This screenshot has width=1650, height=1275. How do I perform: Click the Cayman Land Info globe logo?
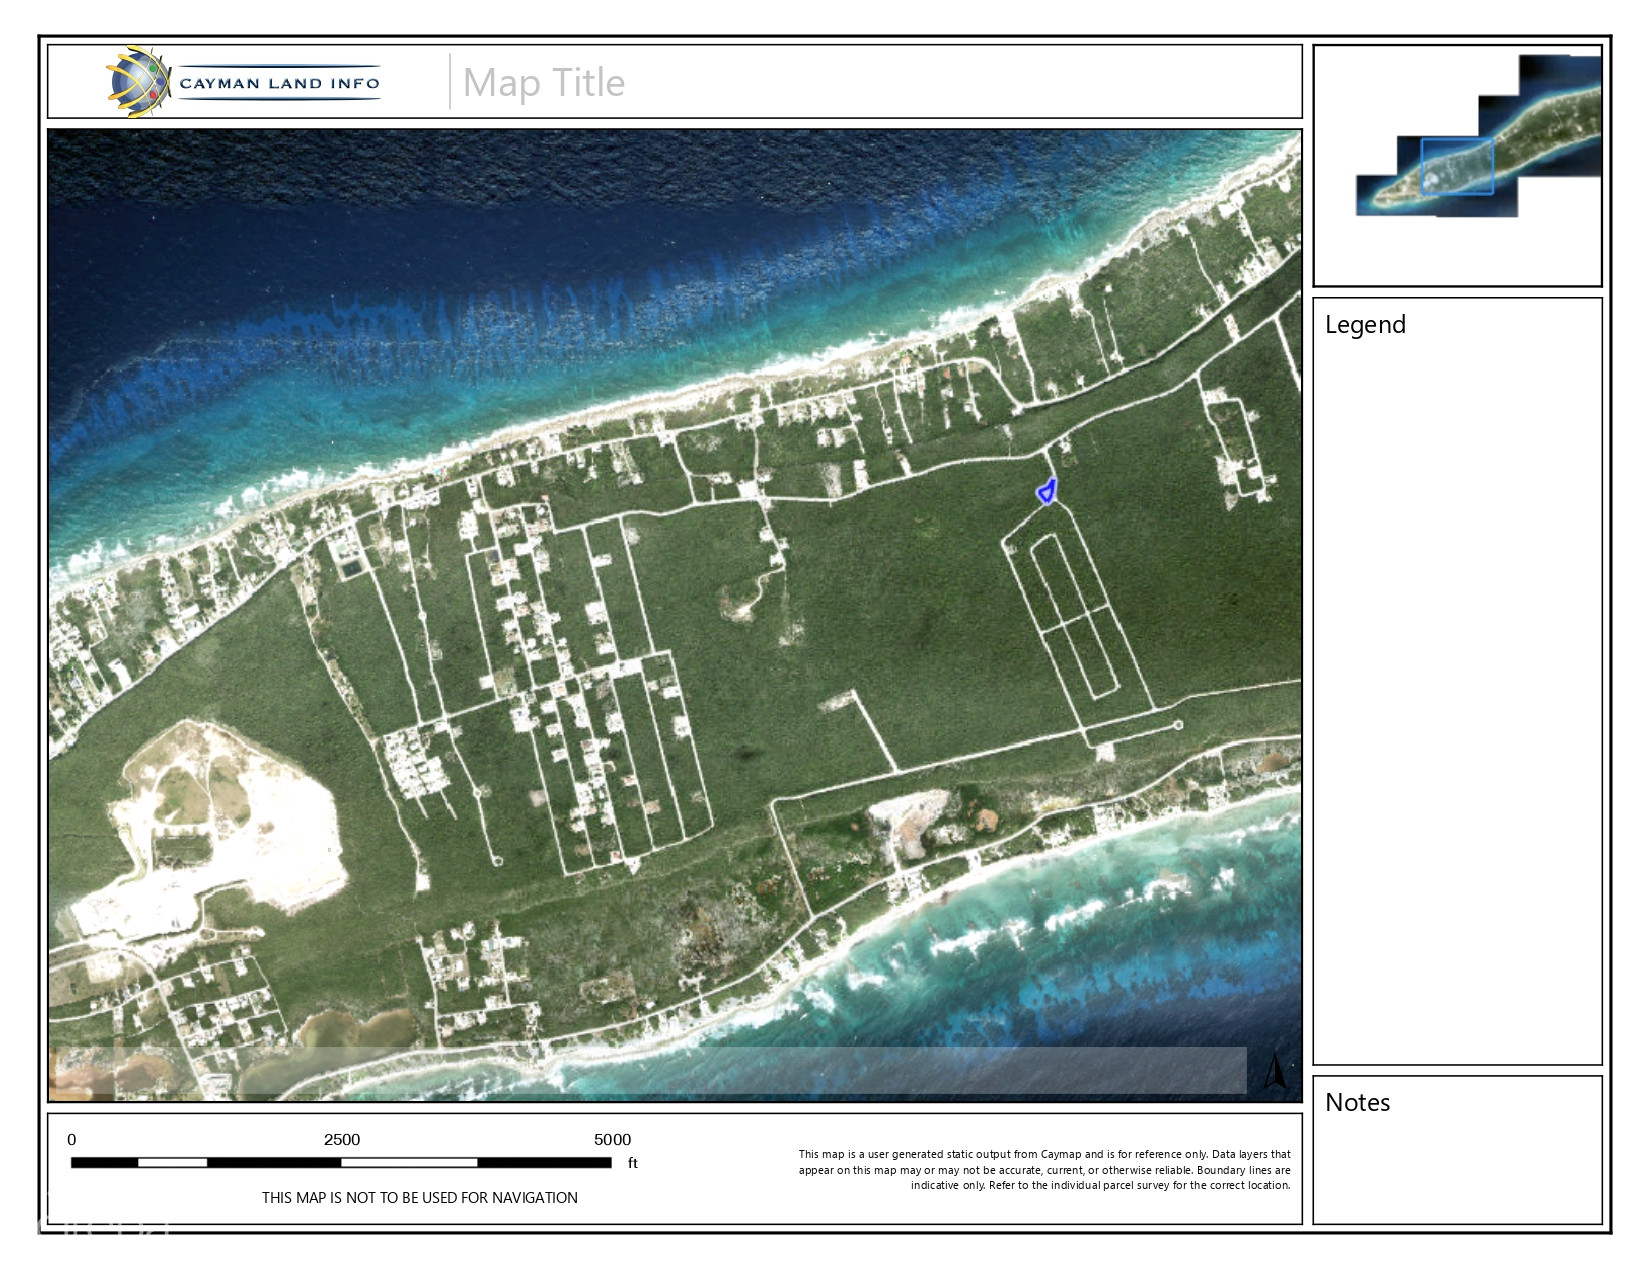pos(138,82)
